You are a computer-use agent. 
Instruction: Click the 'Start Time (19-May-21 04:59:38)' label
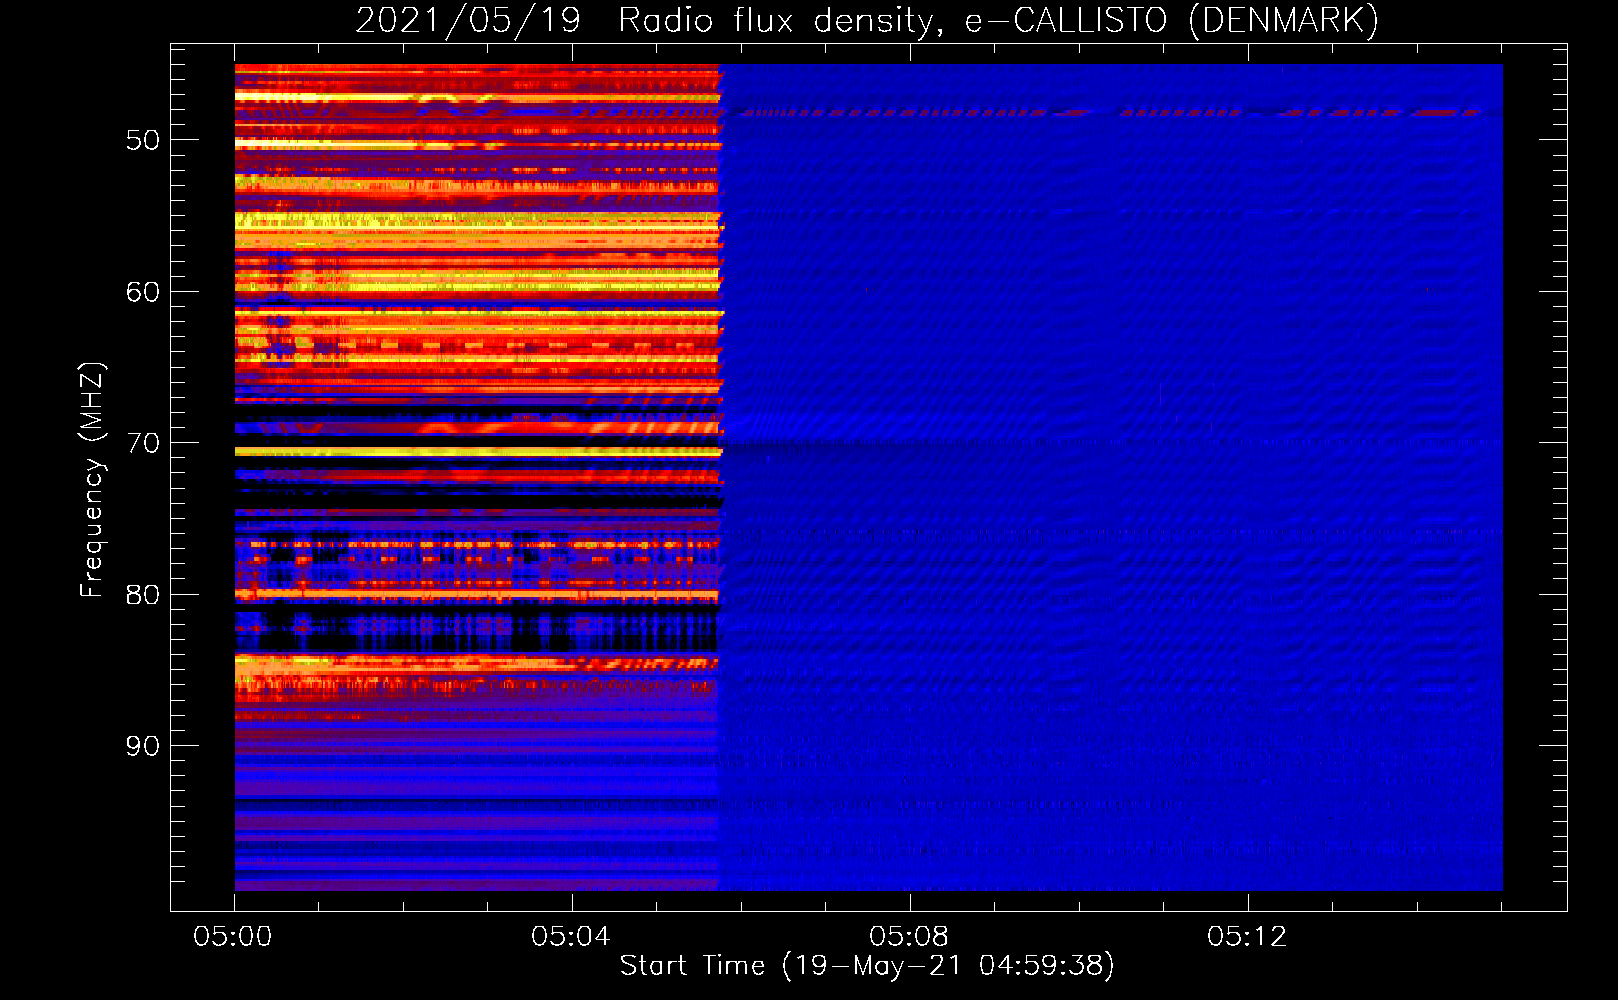tap(867, 966)
